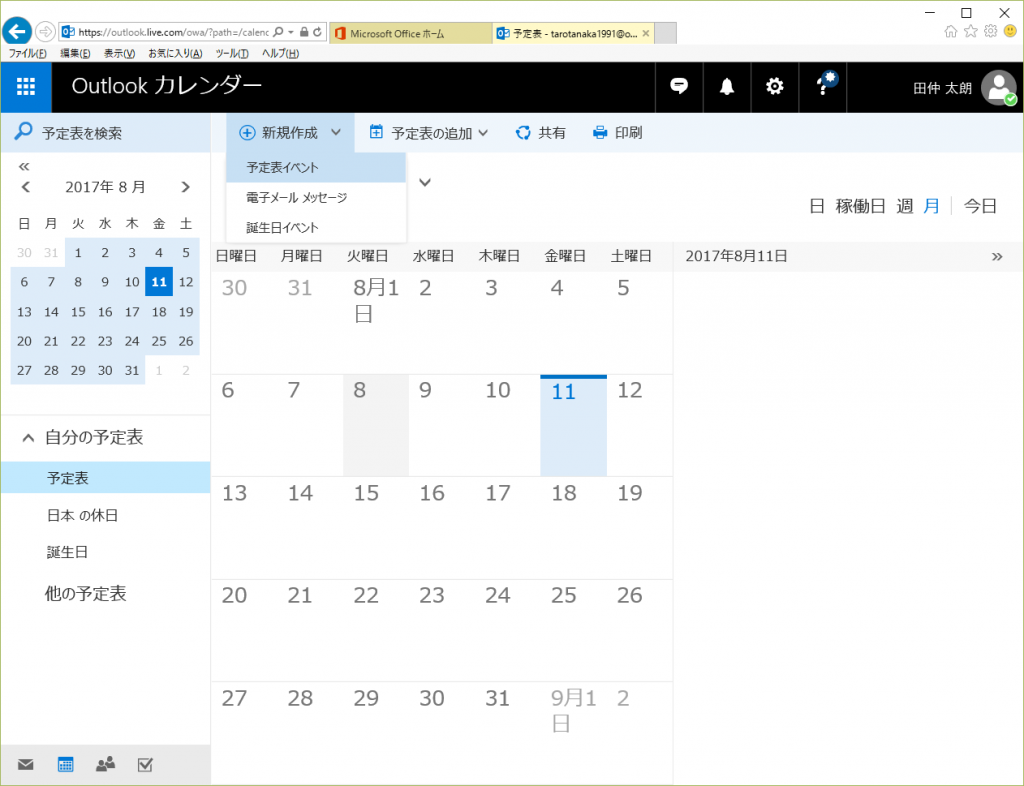Screen dimensions: 1024x786
Task: Open the Skype chat icon in header
Action: [x=679, y=86]
